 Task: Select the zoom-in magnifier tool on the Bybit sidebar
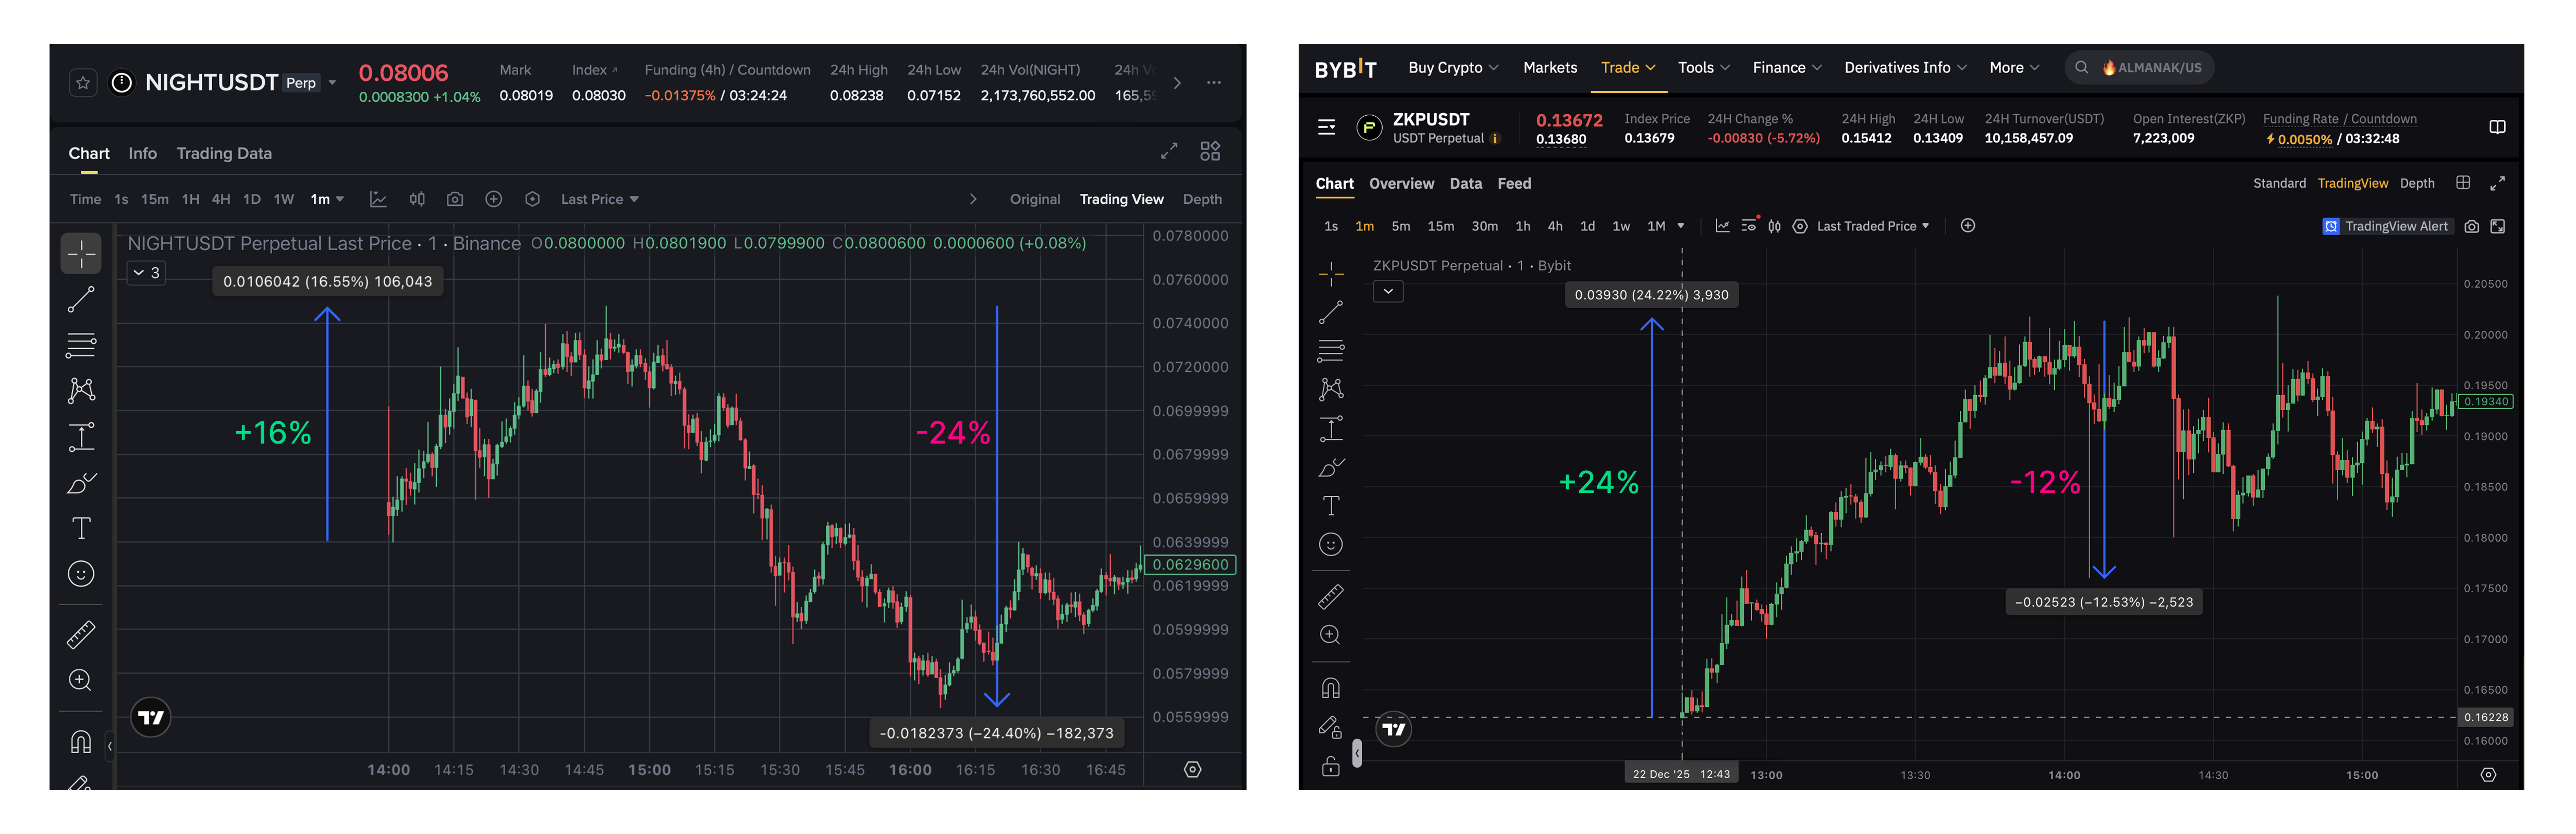[x=1330, y=635]
